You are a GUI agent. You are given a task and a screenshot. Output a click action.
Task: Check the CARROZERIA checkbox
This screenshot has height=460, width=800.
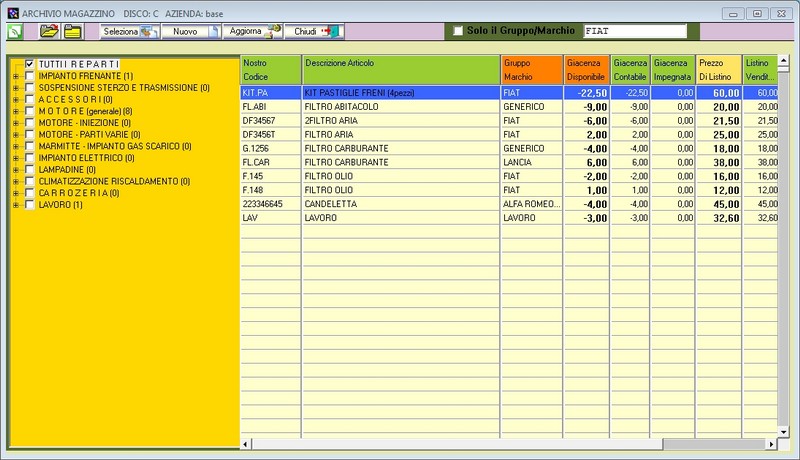click(30, 193)
